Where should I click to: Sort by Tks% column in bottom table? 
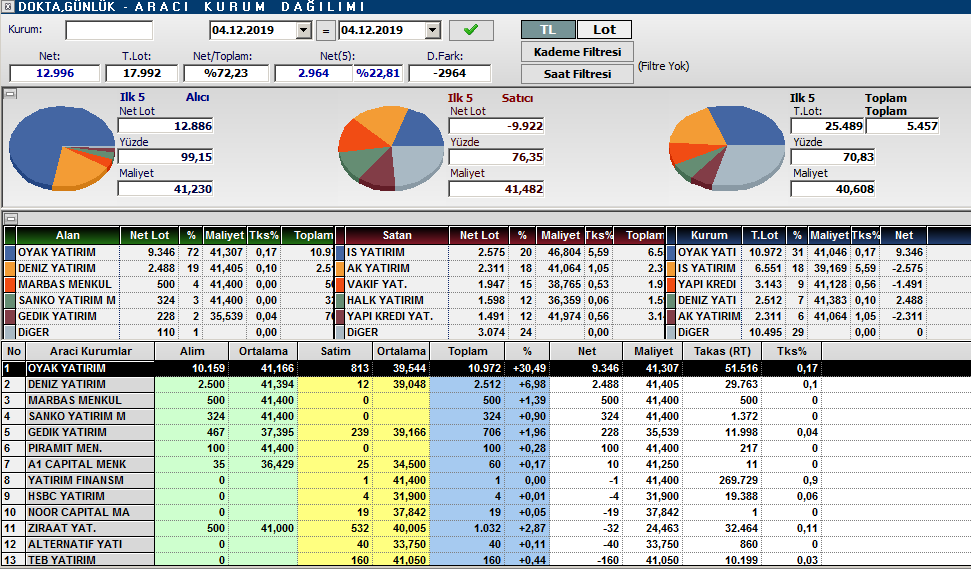coord(792,351)
